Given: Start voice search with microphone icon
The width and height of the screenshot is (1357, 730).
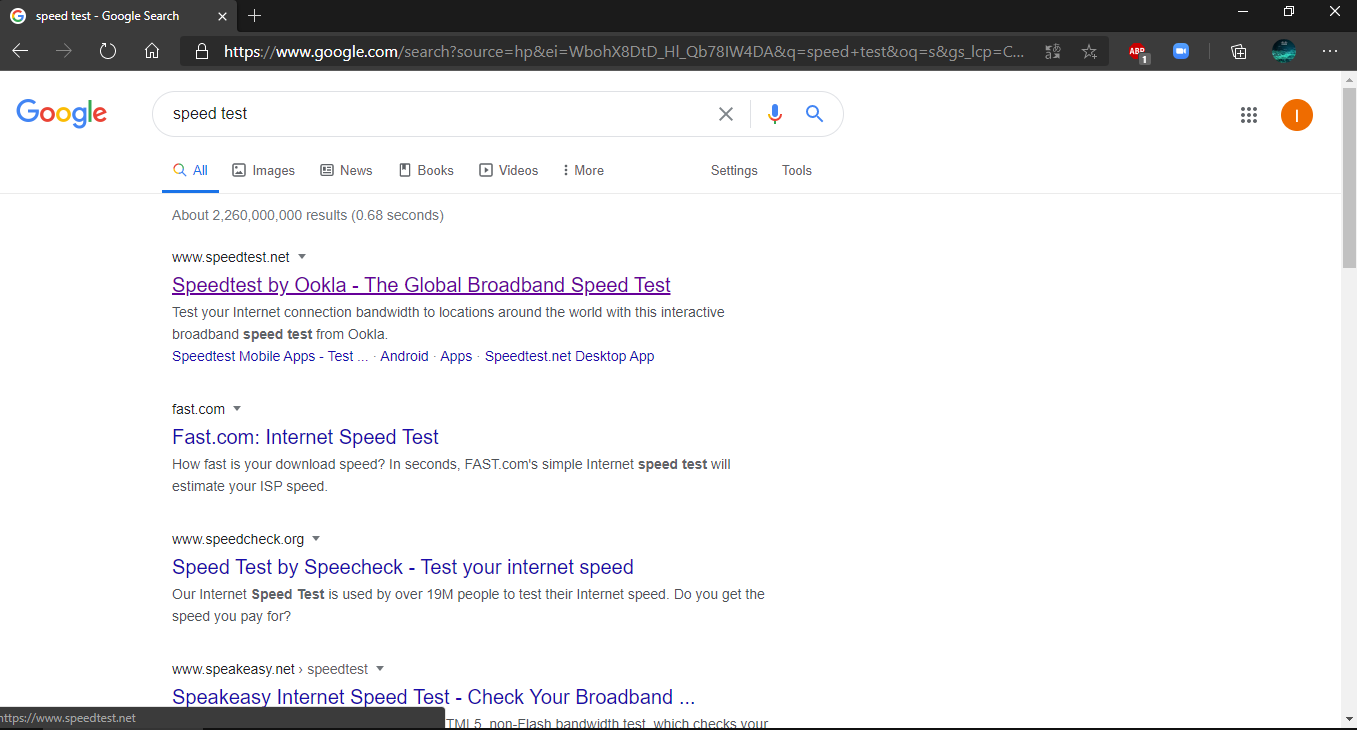Looking at the screenshot, I should coord(774,114).
